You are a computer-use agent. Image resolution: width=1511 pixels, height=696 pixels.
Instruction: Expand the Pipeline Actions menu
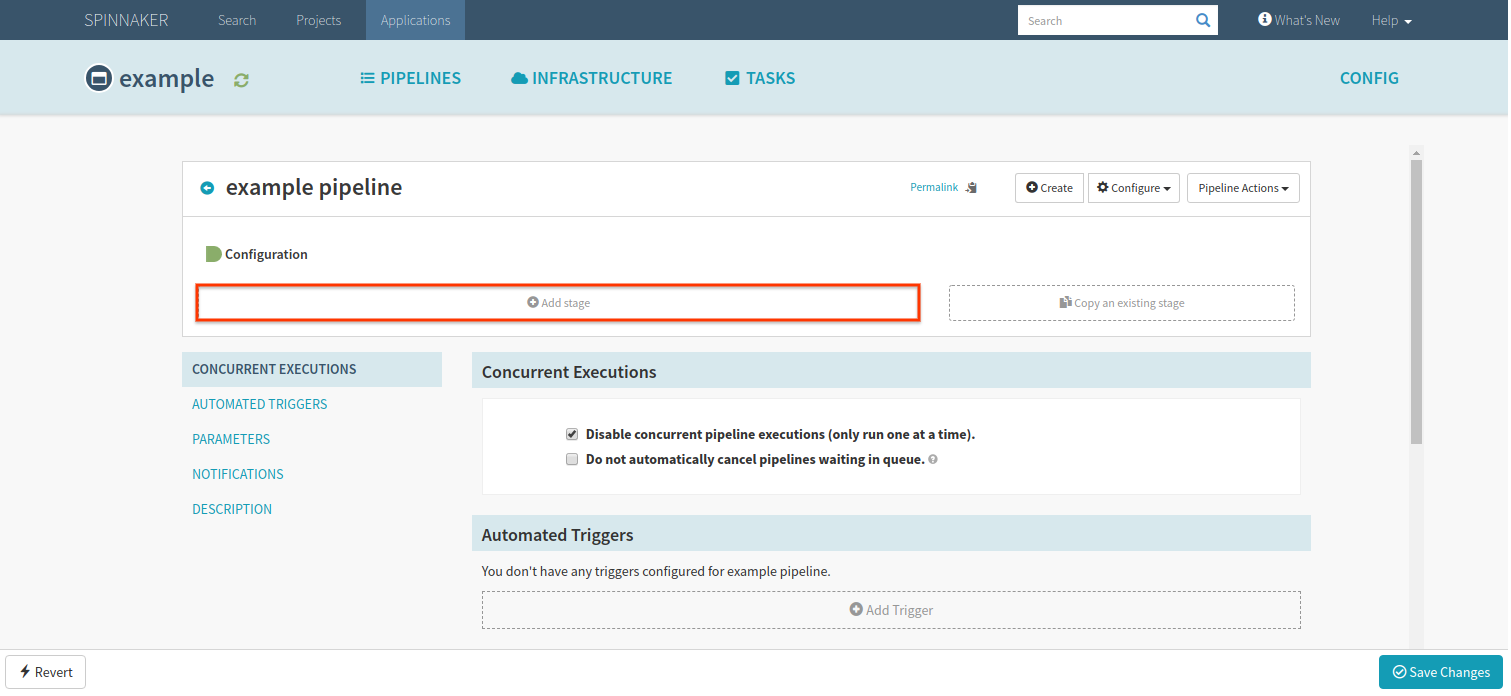(x=1243, y=188)
